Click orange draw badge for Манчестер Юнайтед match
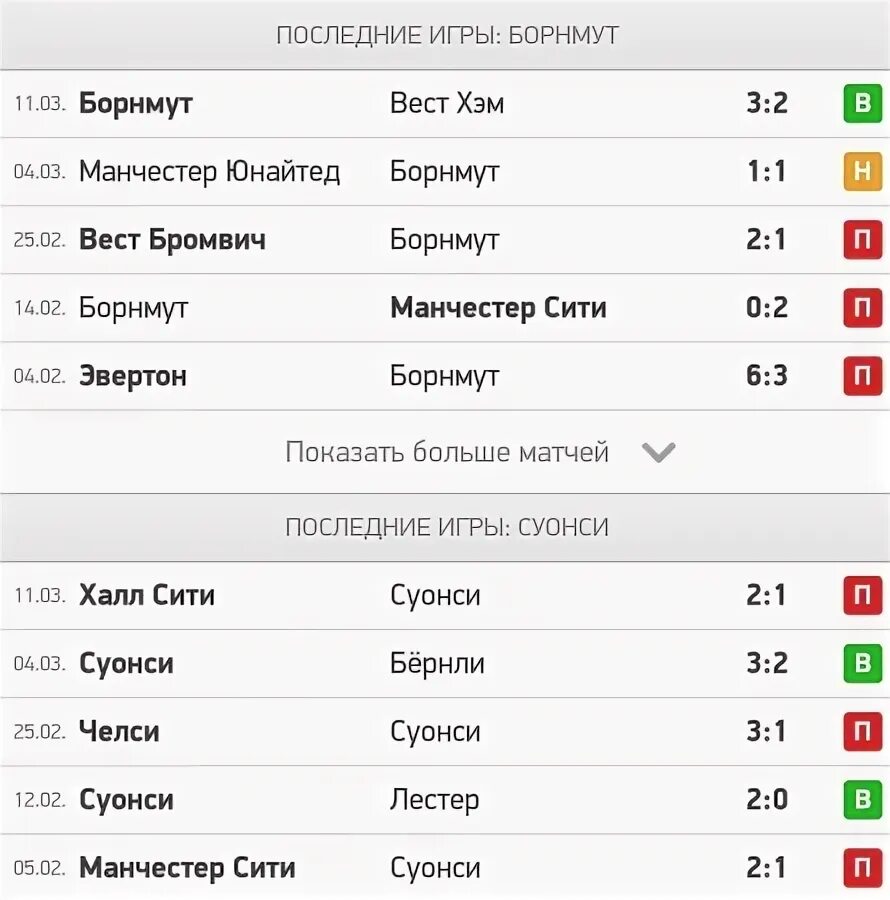 click(862, 171)
